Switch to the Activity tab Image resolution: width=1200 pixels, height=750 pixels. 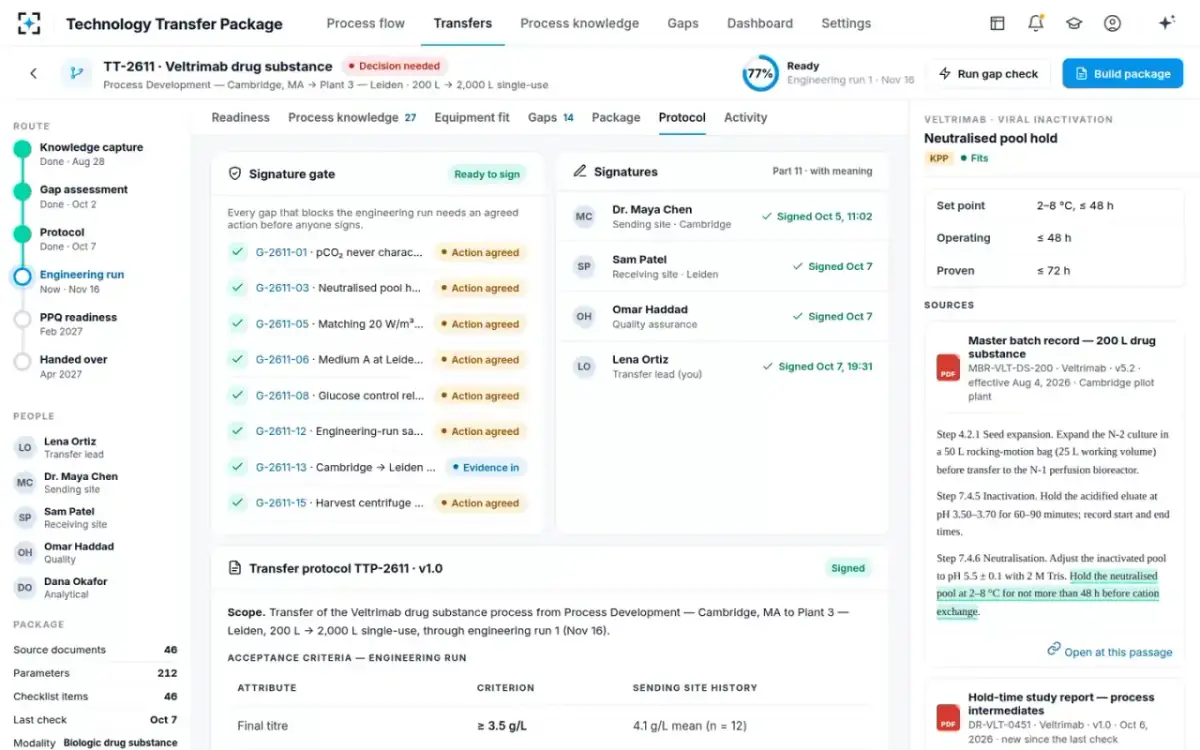[746, 117]
